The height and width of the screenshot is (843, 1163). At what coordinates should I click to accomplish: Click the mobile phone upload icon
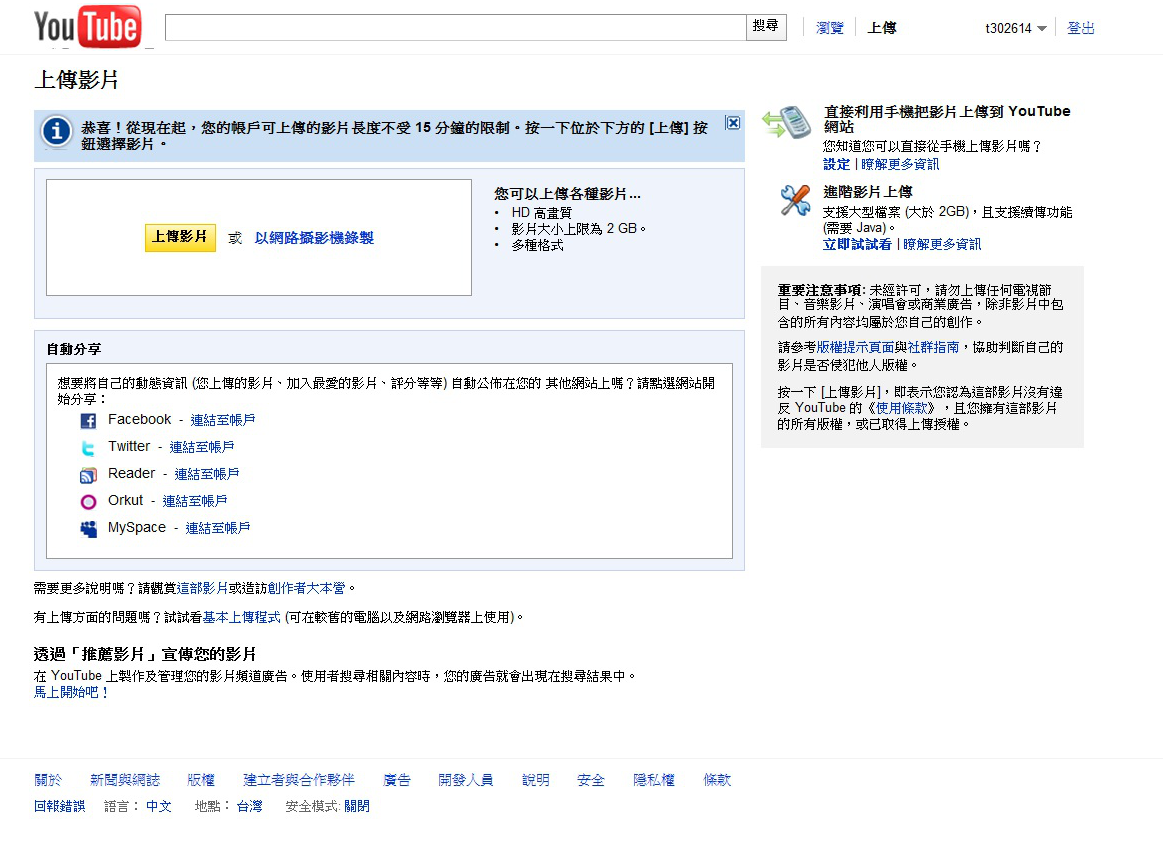tap(787, 122)
